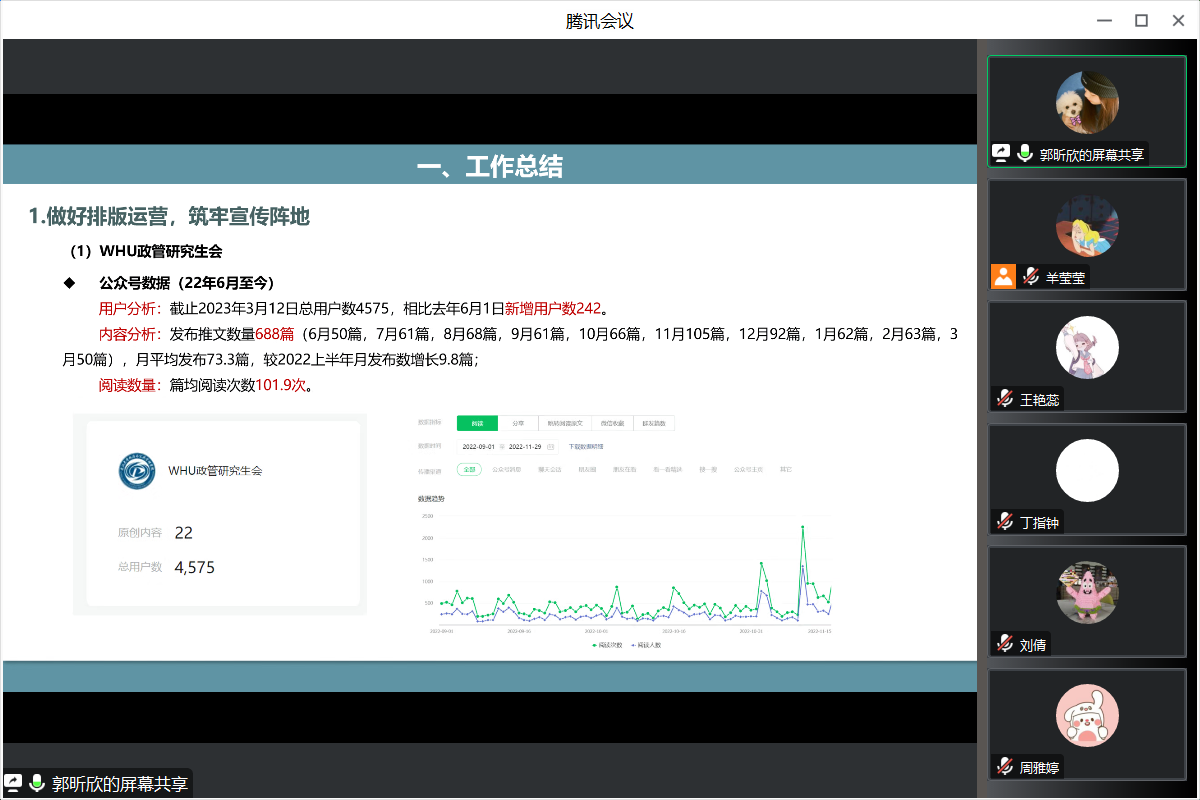Select 丁指钟's blank white avatar
Viewport: 1200px width, 800px height.
[1087, 470]
